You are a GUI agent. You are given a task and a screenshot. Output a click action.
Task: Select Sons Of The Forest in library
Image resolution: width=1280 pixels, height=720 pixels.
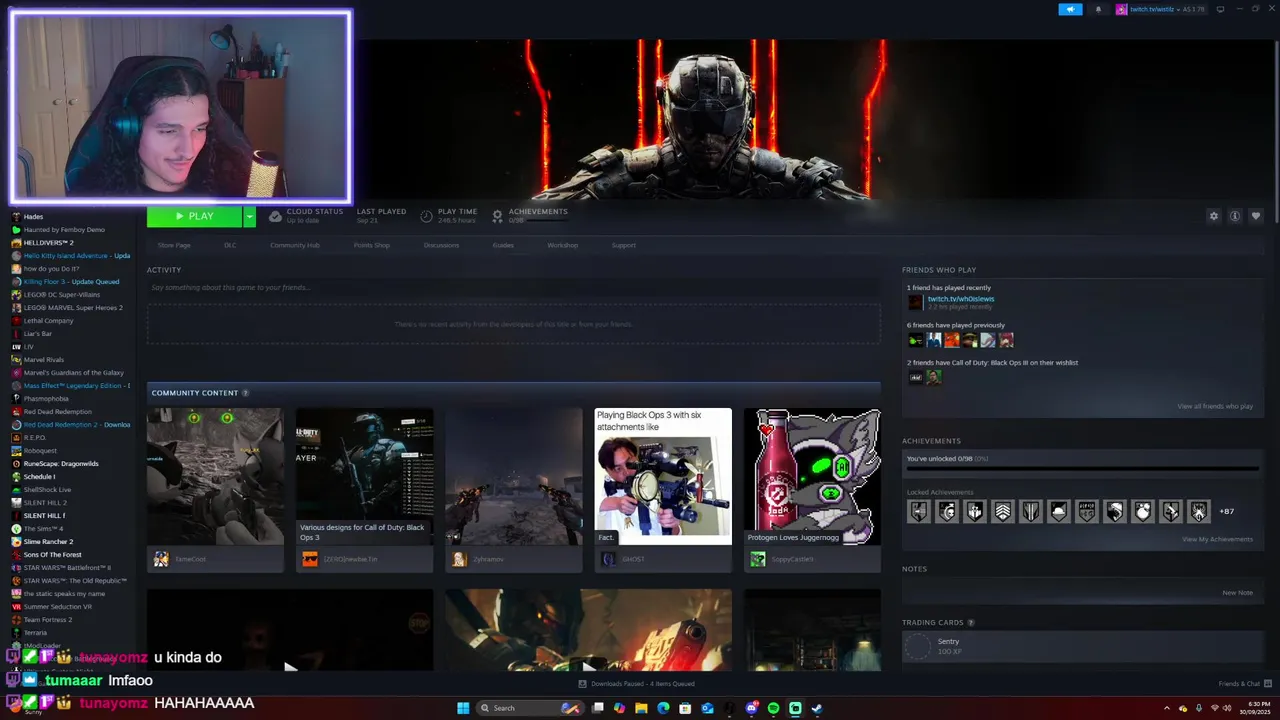[52, 555]
